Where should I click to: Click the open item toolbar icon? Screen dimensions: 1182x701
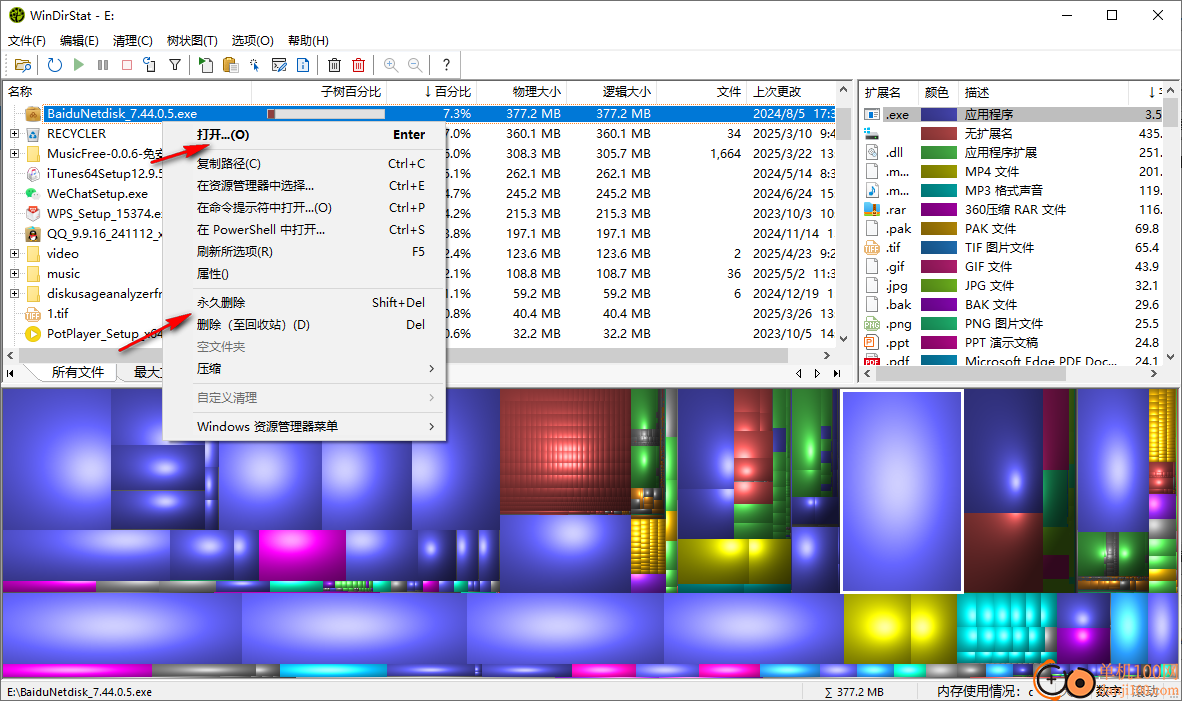[x=205, y=65]
